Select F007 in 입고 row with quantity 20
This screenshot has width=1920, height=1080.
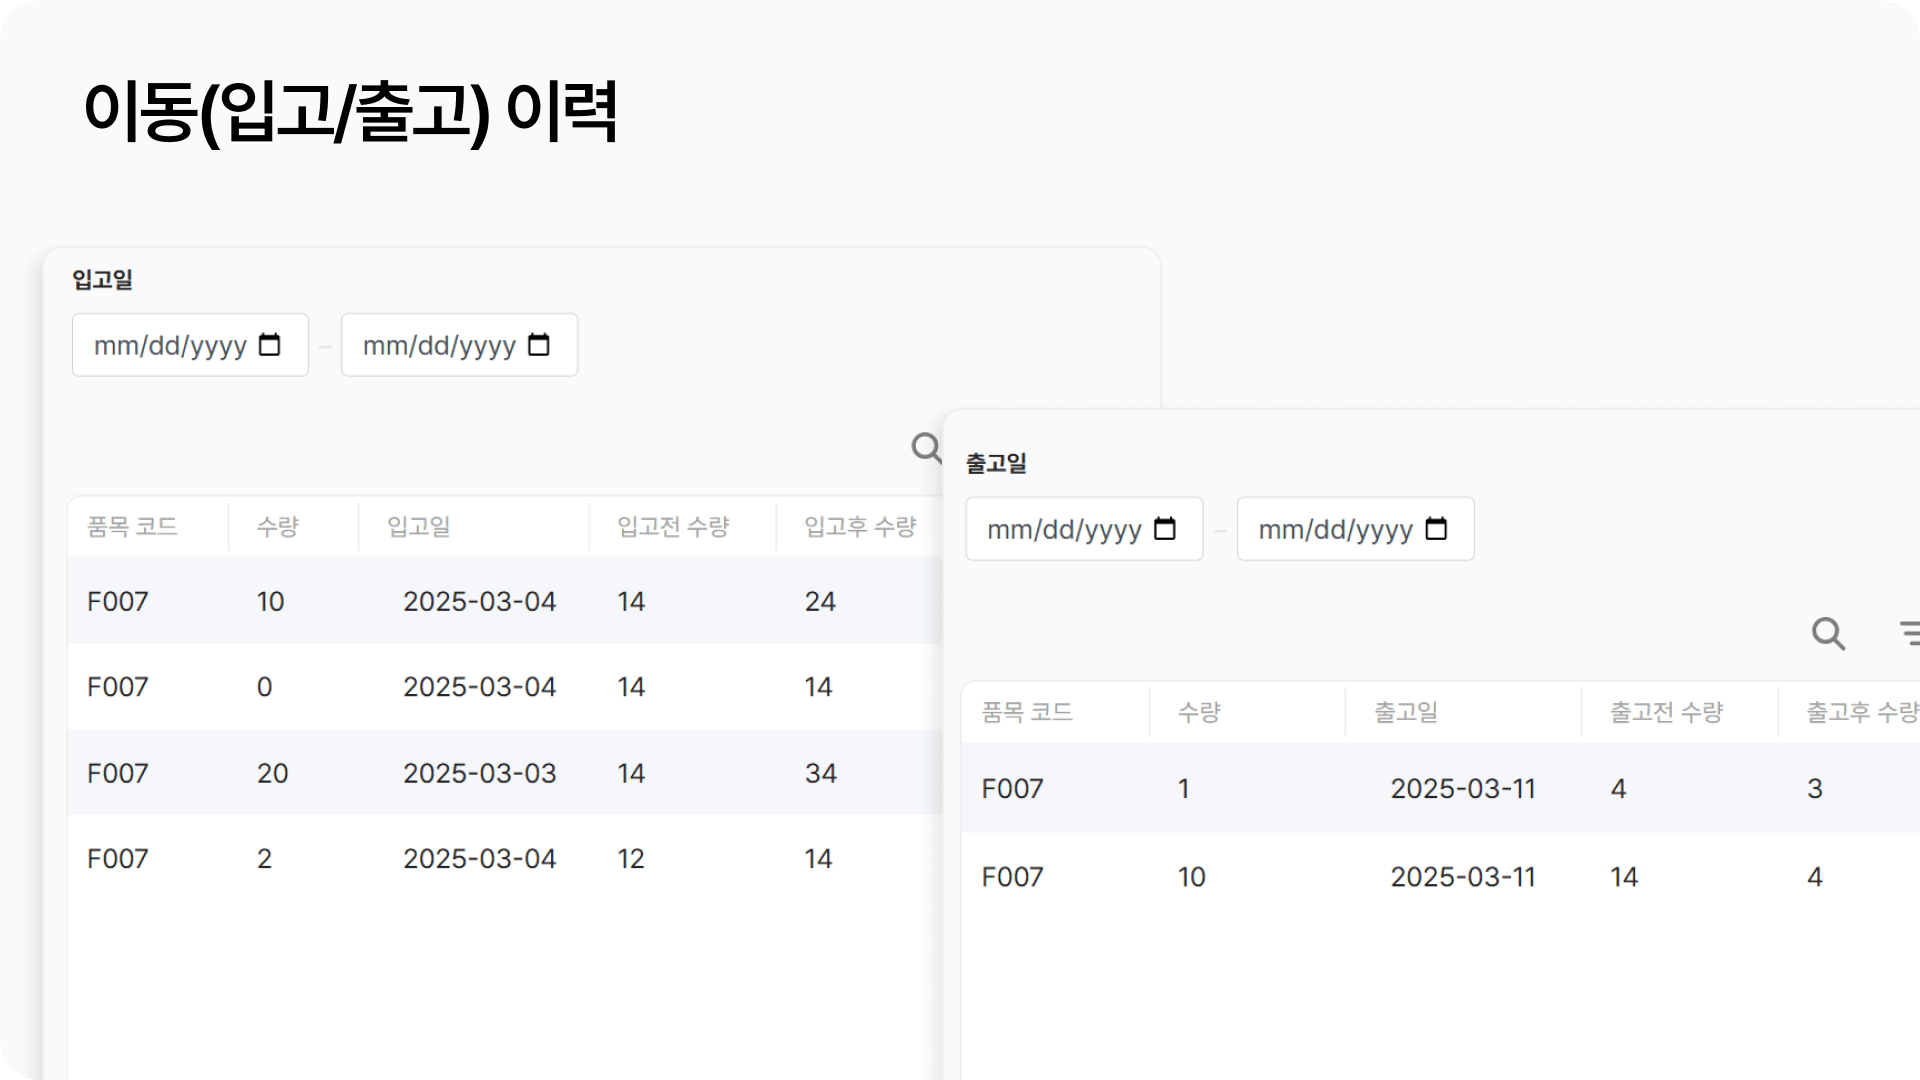coord(118,773)
